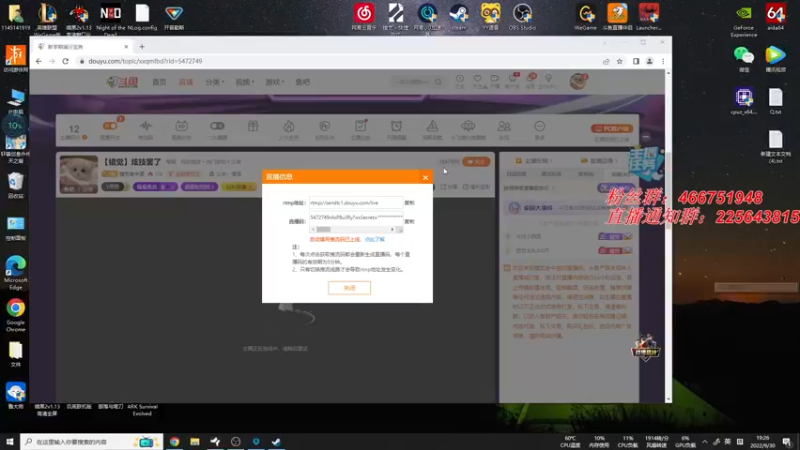Select 直播 in Douyu navigation
Image resolution: width=800 pixels, height=450 pixels.
pos(186,82)
